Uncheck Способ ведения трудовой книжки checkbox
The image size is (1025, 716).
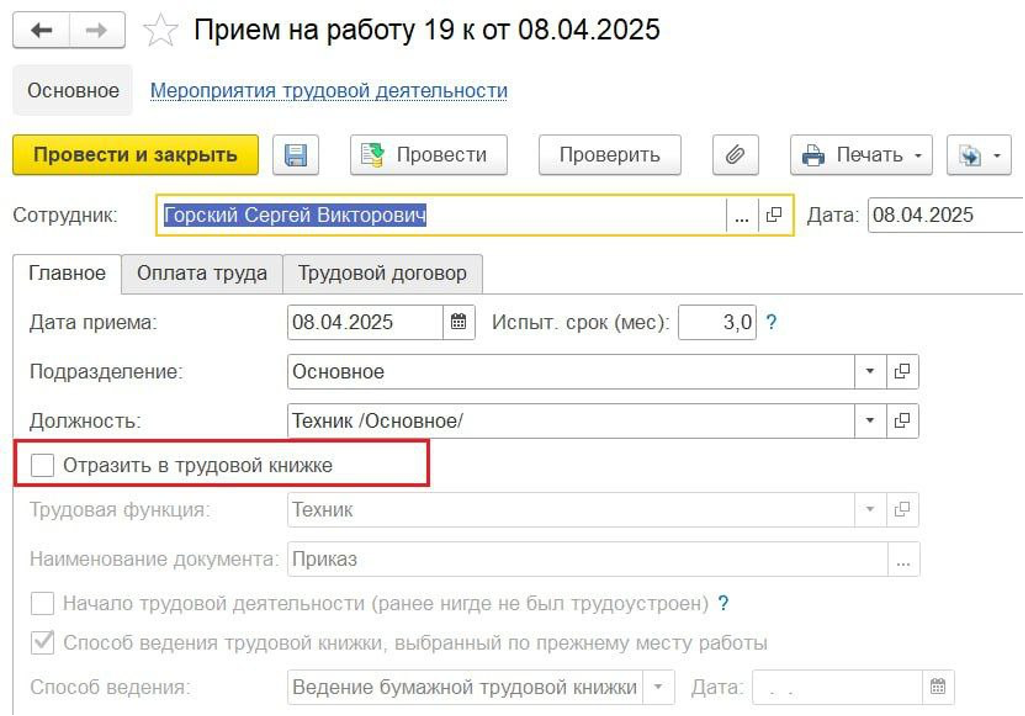tap(43, 642)
